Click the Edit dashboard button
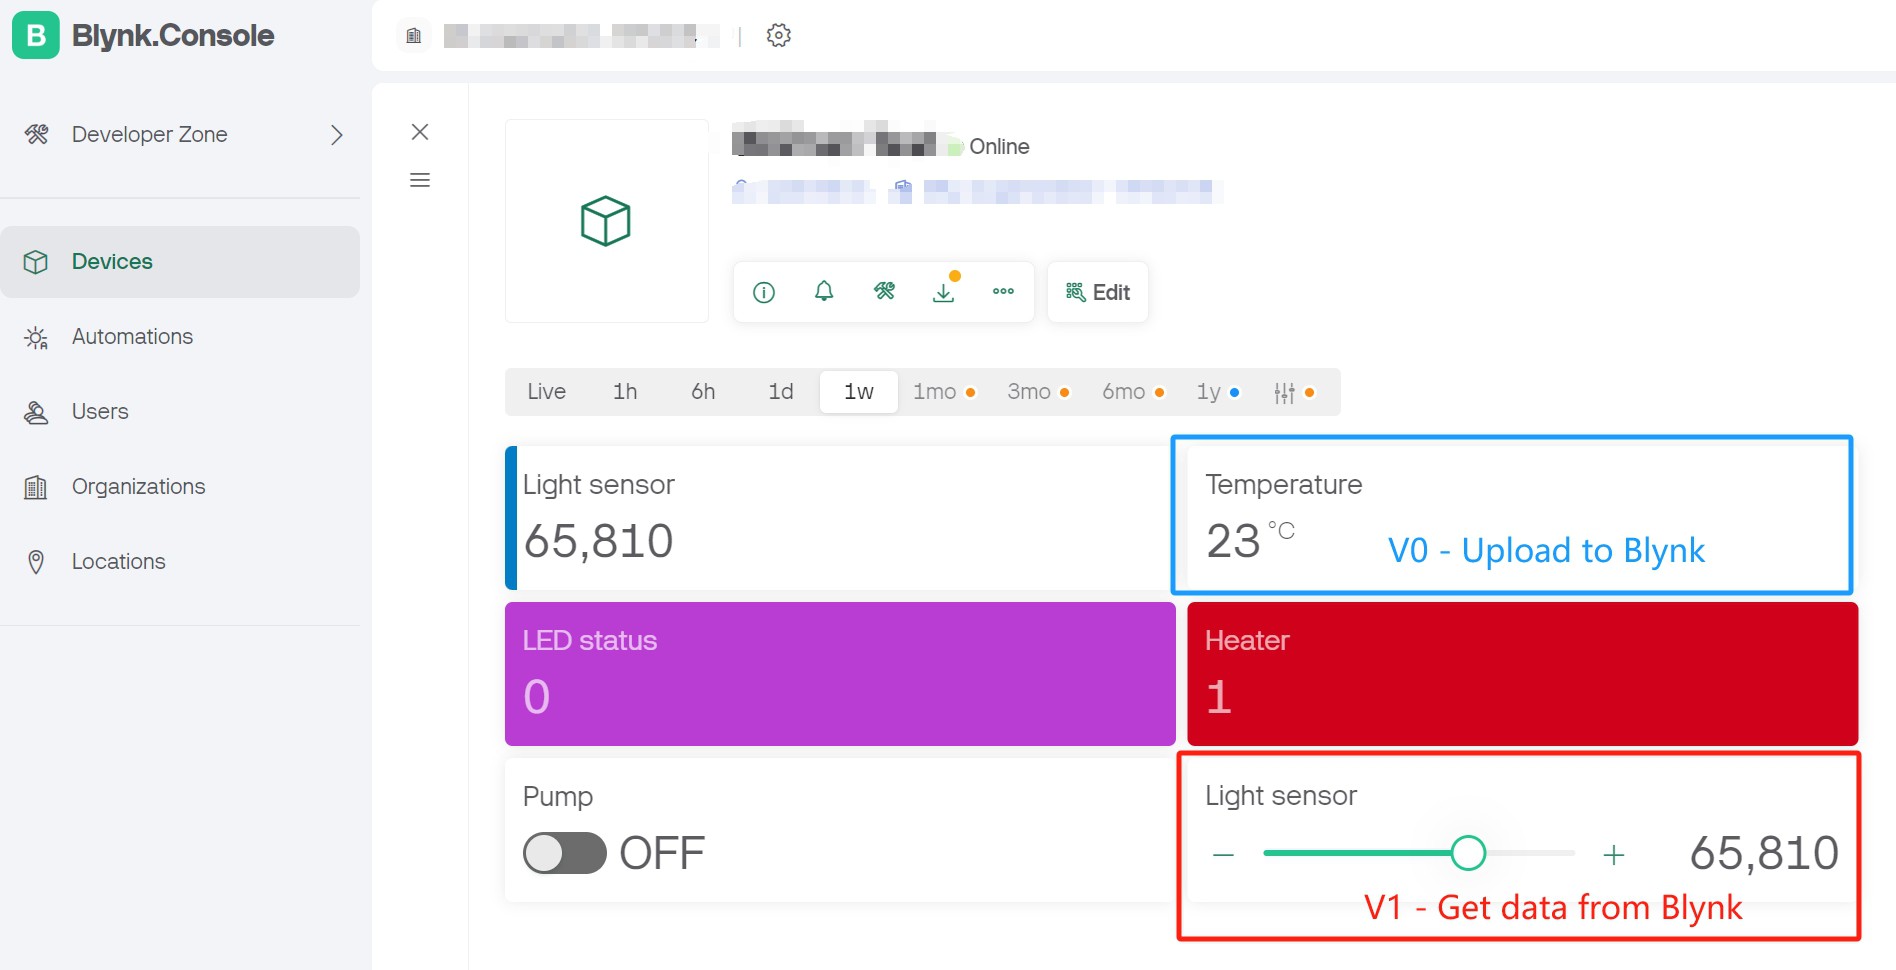Image resolution: width=1896 pixels, height=970 pixels. tap(1097, 291)
